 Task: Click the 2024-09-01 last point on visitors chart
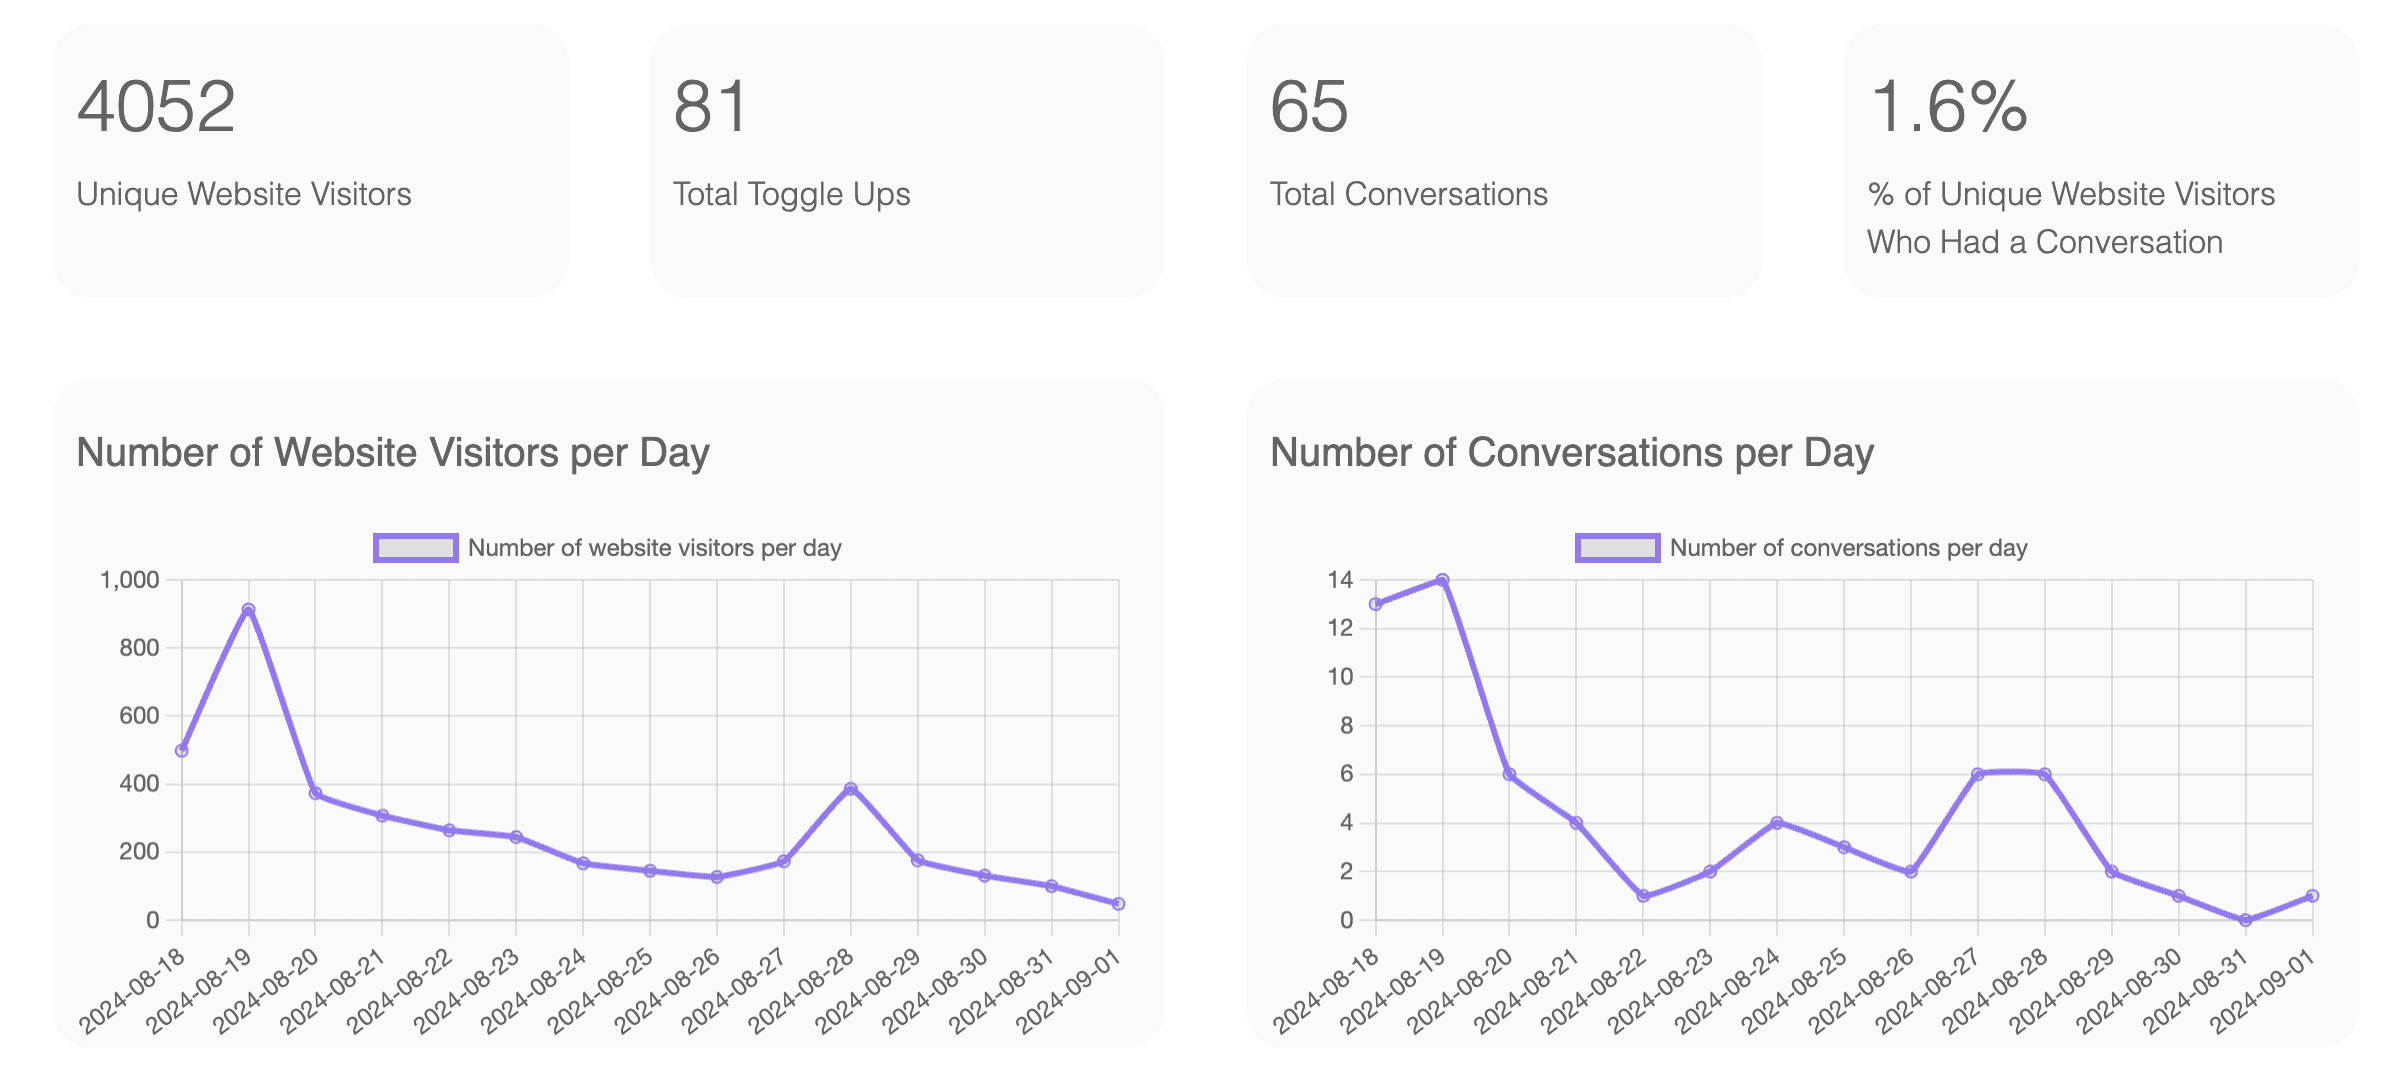tap(1118, 904)
